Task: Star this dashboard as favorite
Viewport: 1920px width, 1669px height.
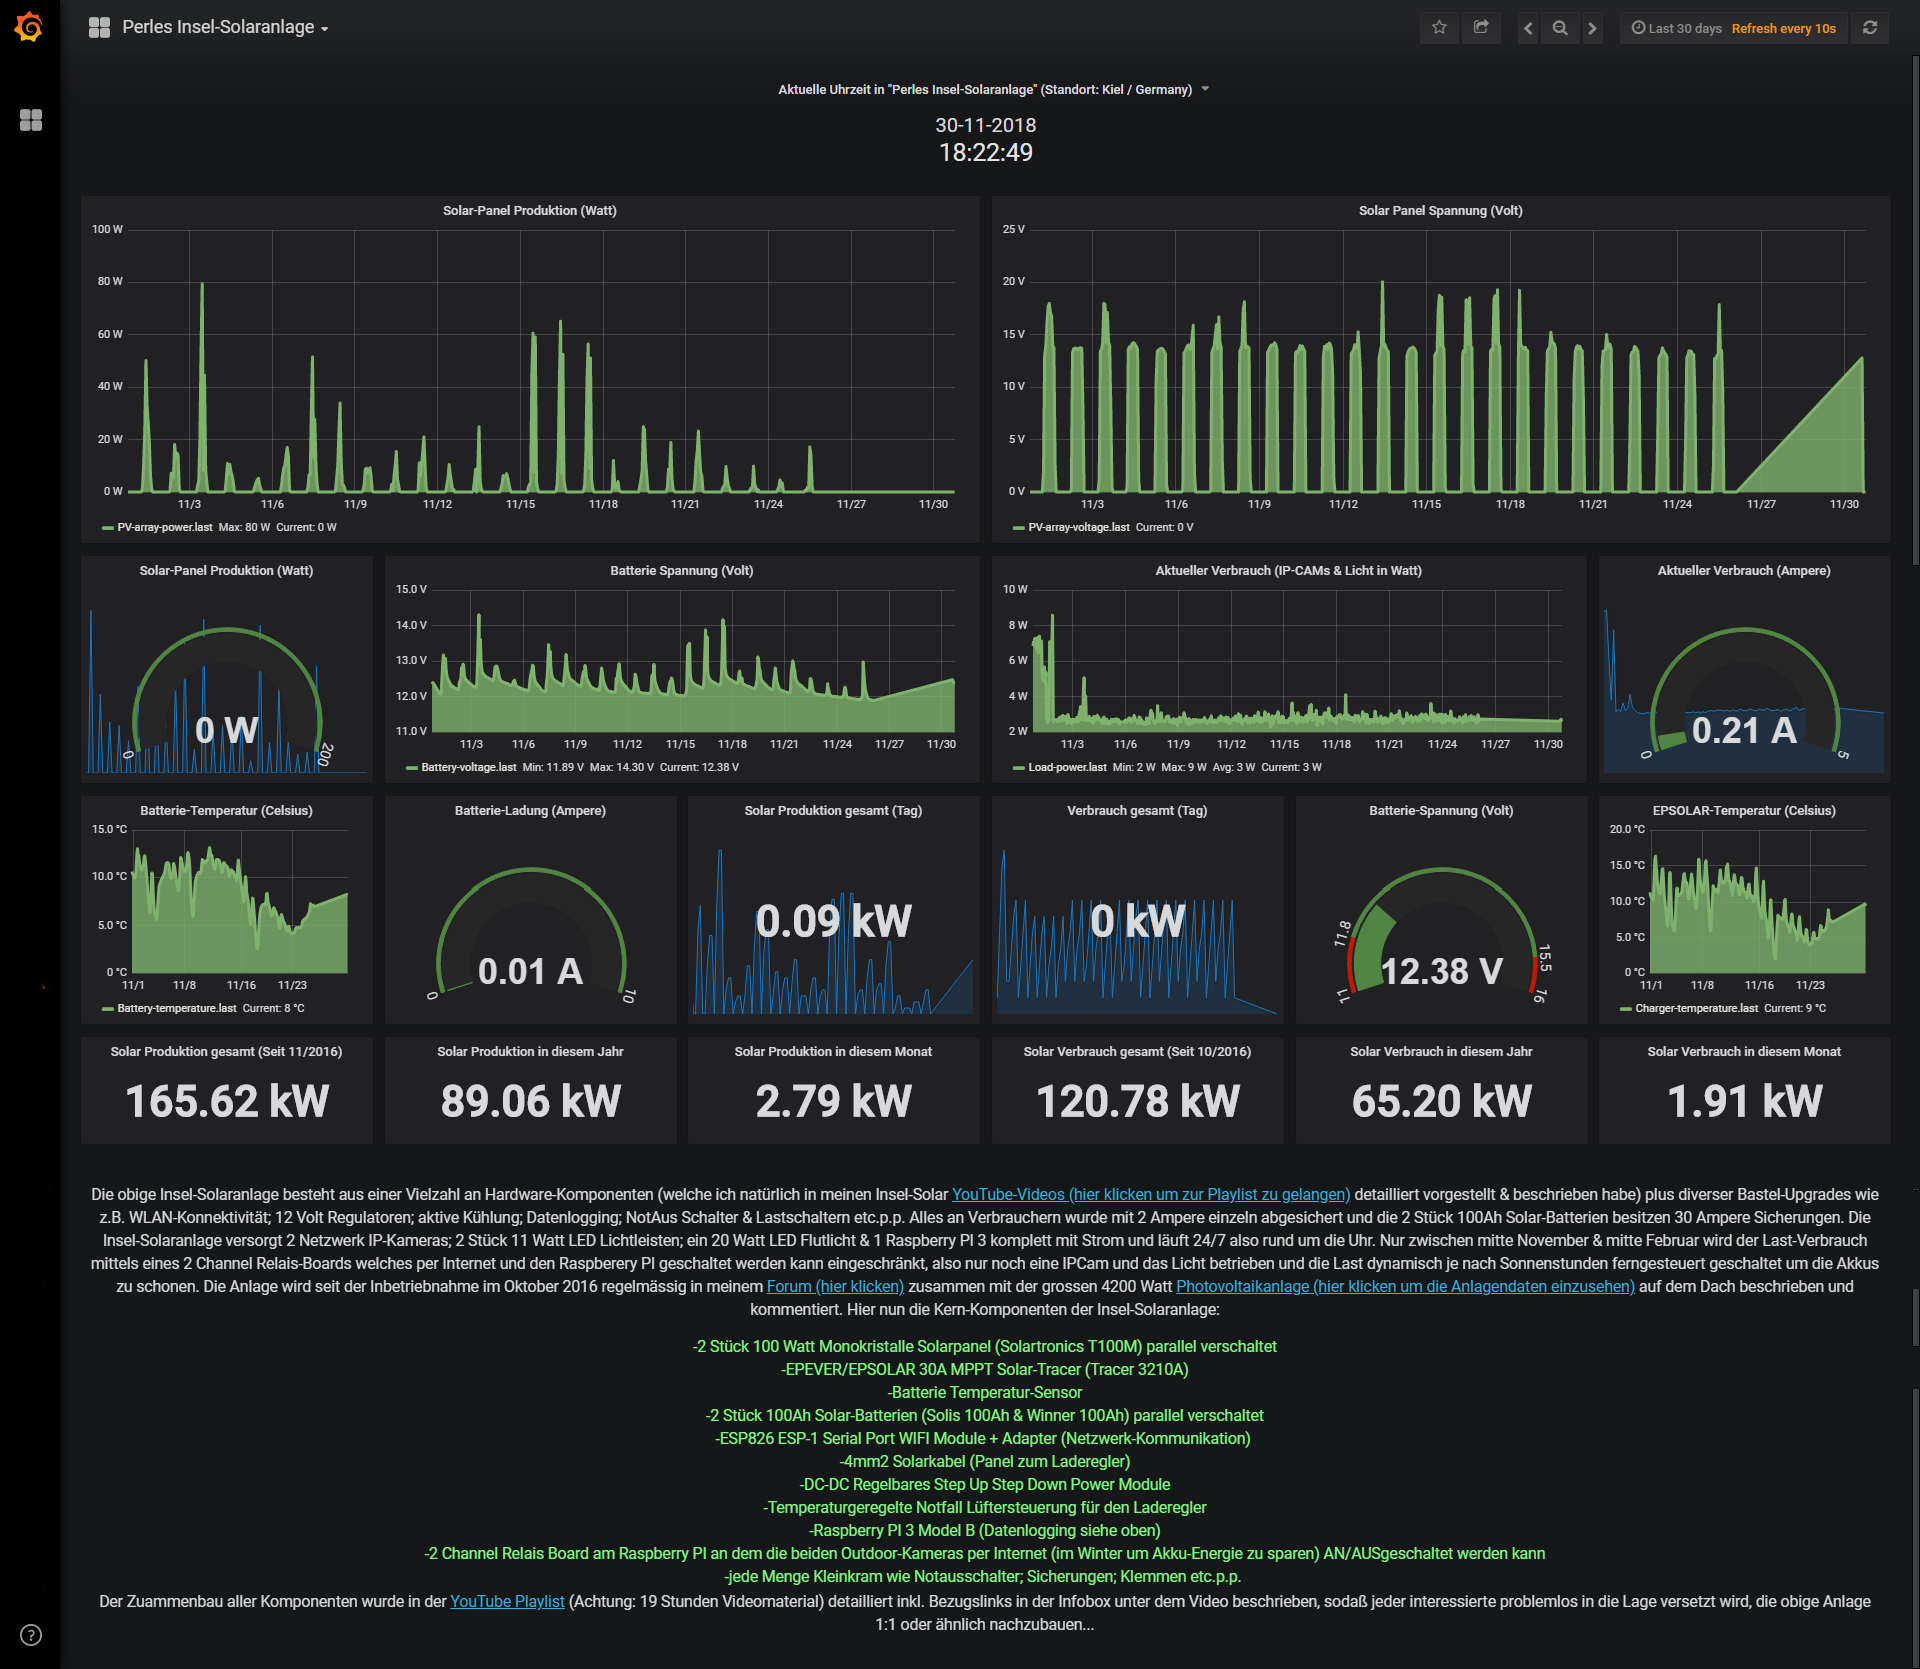Action: (1439, 28)
